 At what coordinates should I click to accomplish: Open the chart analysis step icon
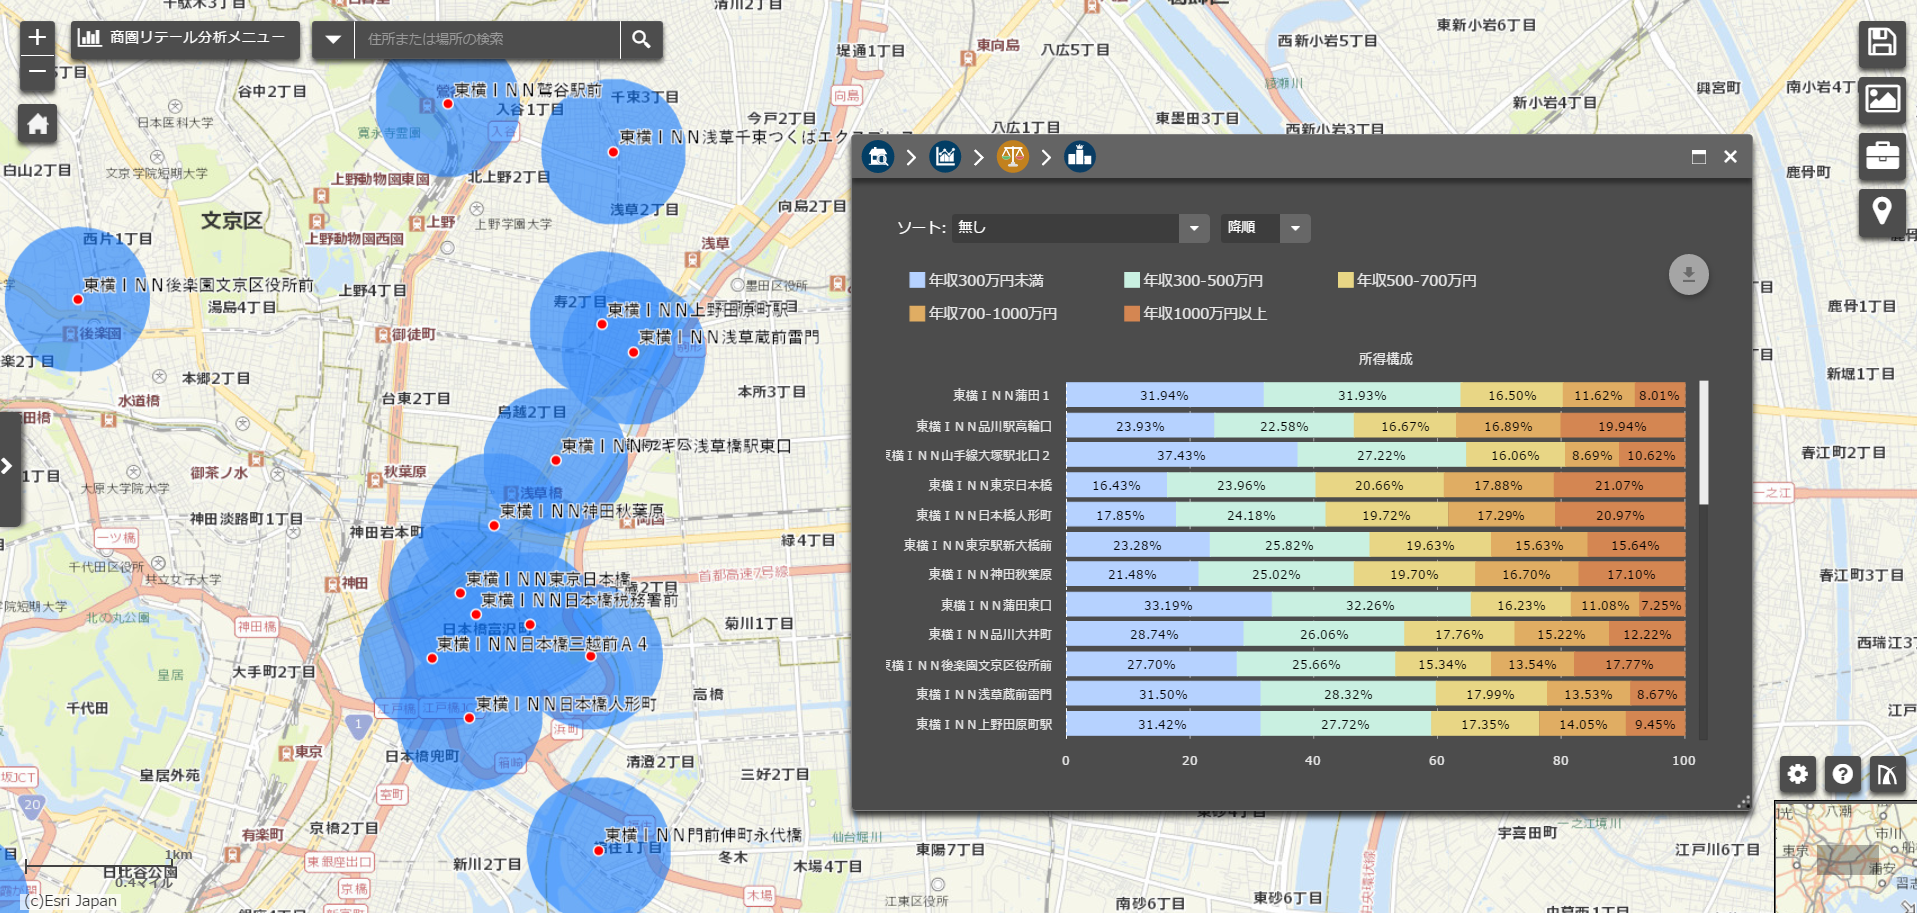click(944, 157)
